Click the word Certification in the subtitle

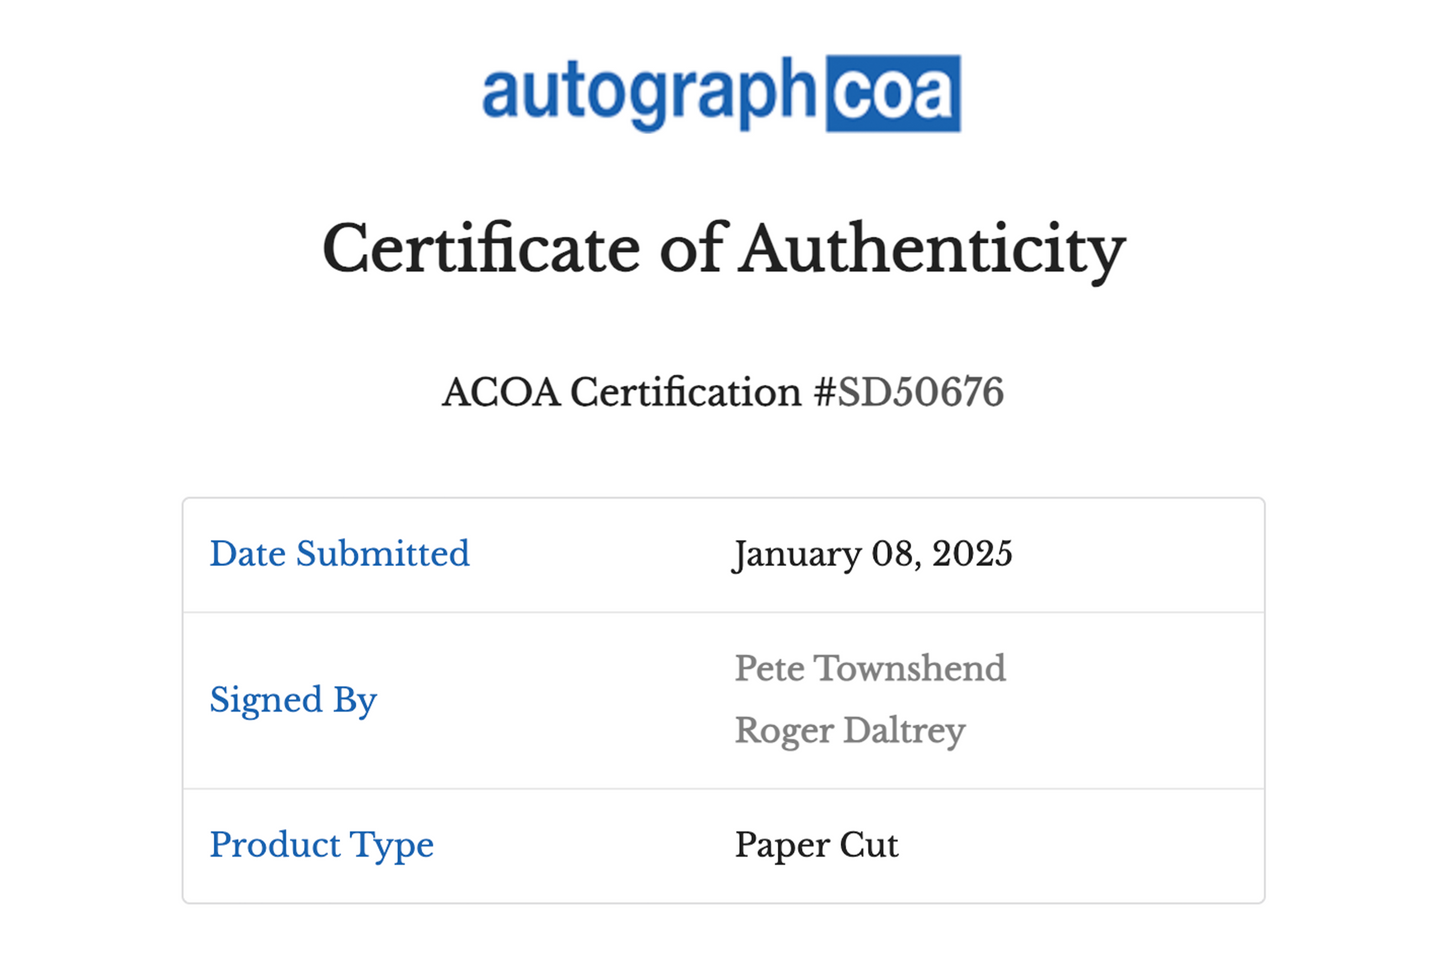pos(686,392)
